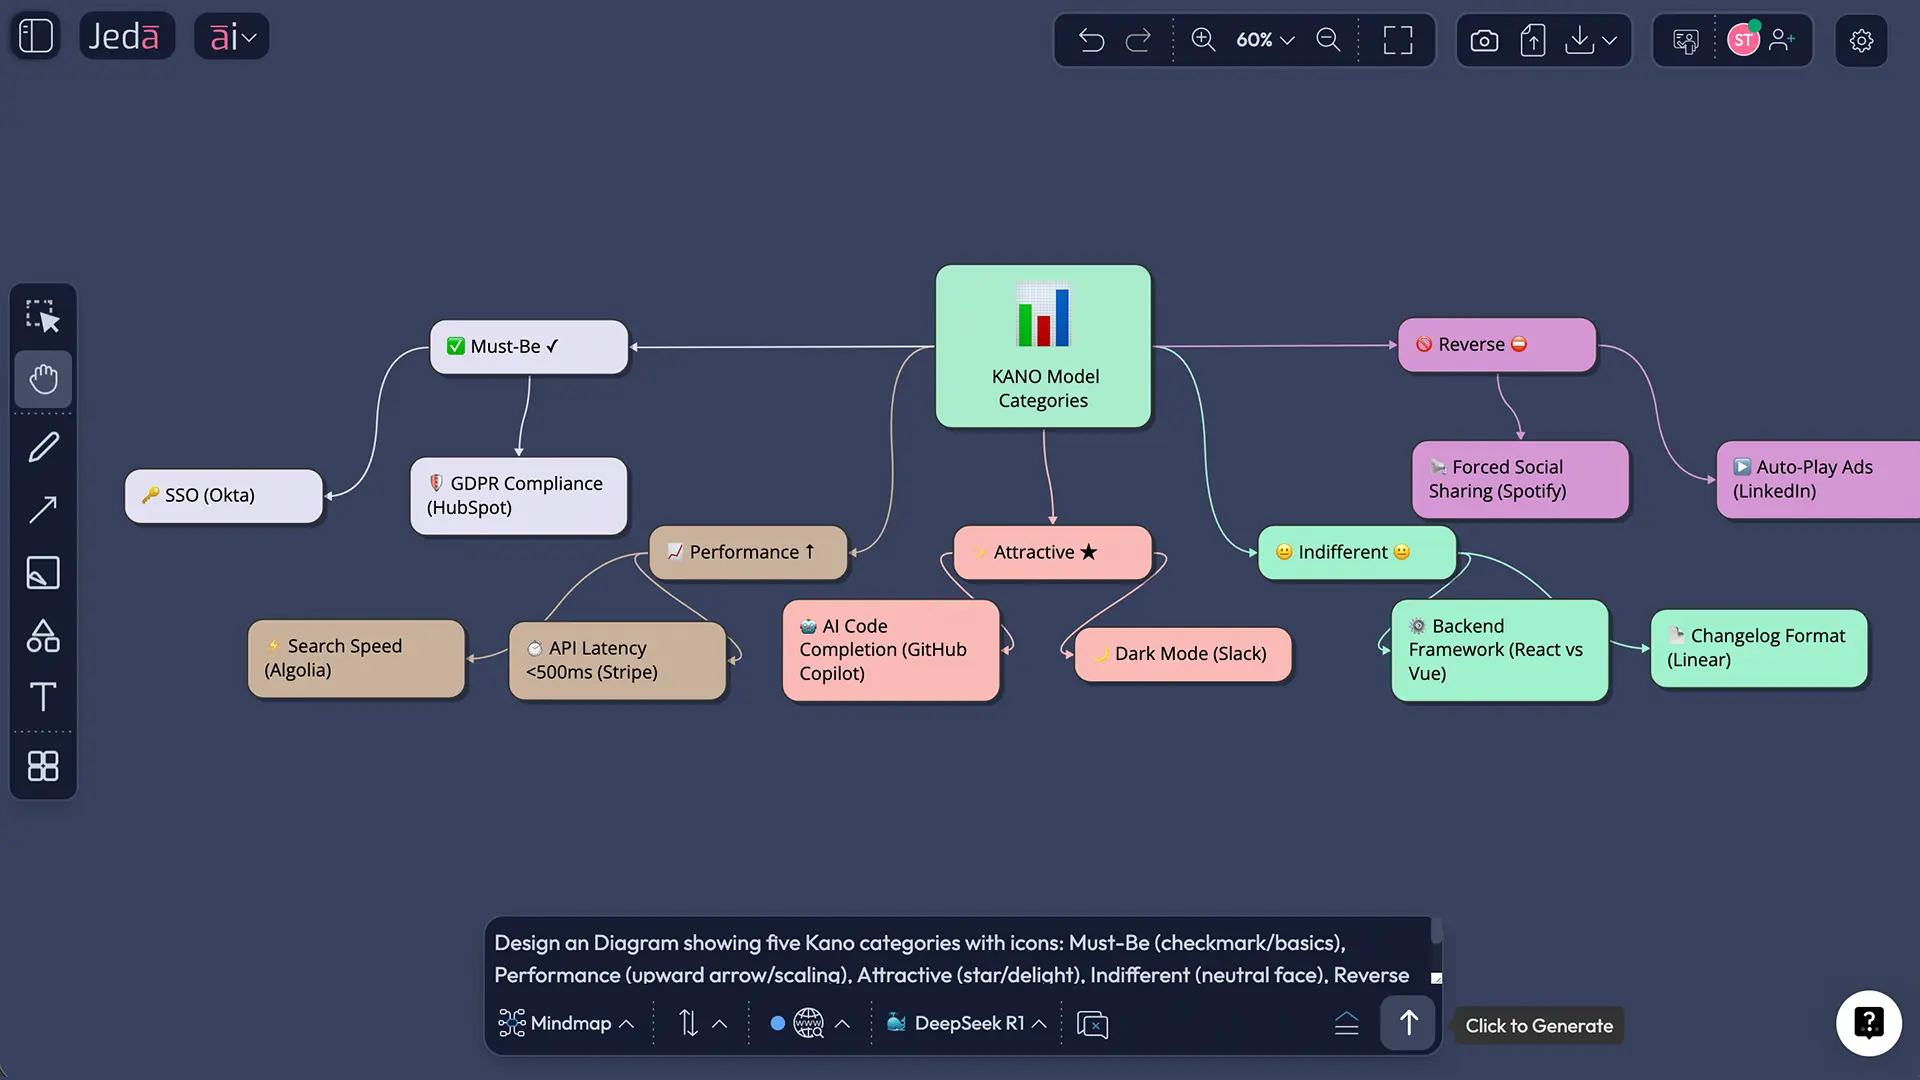Screen dimensions: 1920x1080
Task: Select the text tool
Action: pyautogui.click(x=43, y=697)
